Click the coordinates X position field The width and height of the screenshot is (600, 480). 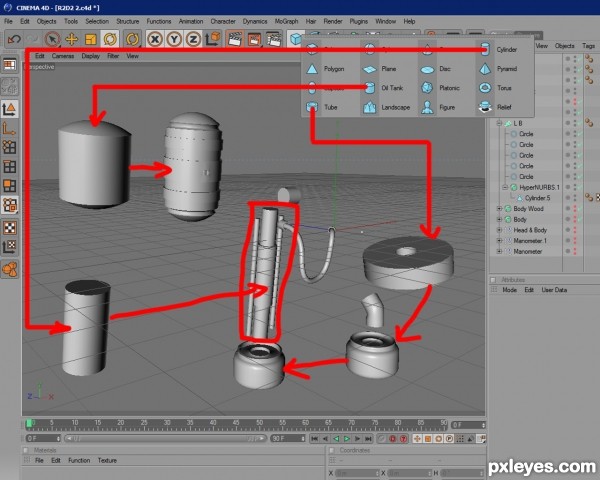click(x=357, y=473)
